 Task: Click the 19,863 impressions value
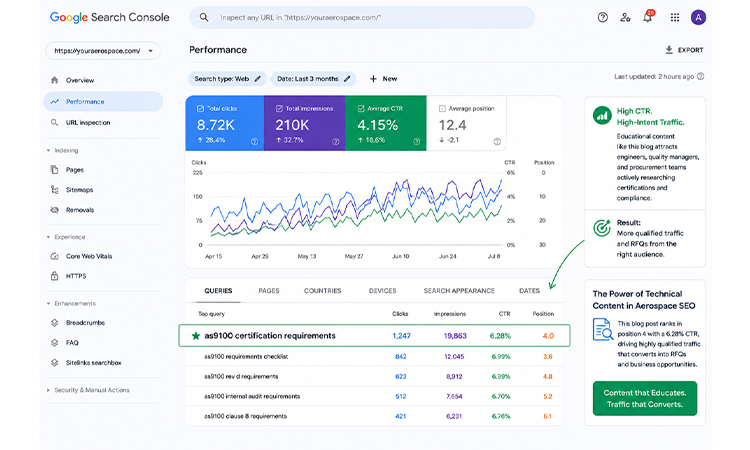455,336
